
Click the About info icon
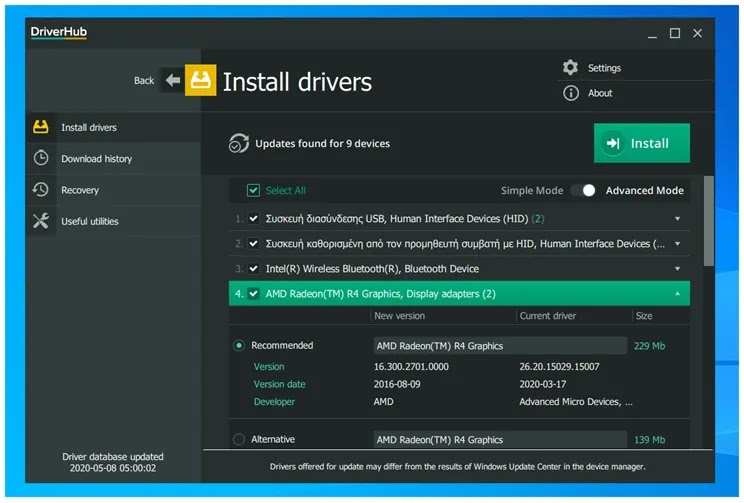570,93
